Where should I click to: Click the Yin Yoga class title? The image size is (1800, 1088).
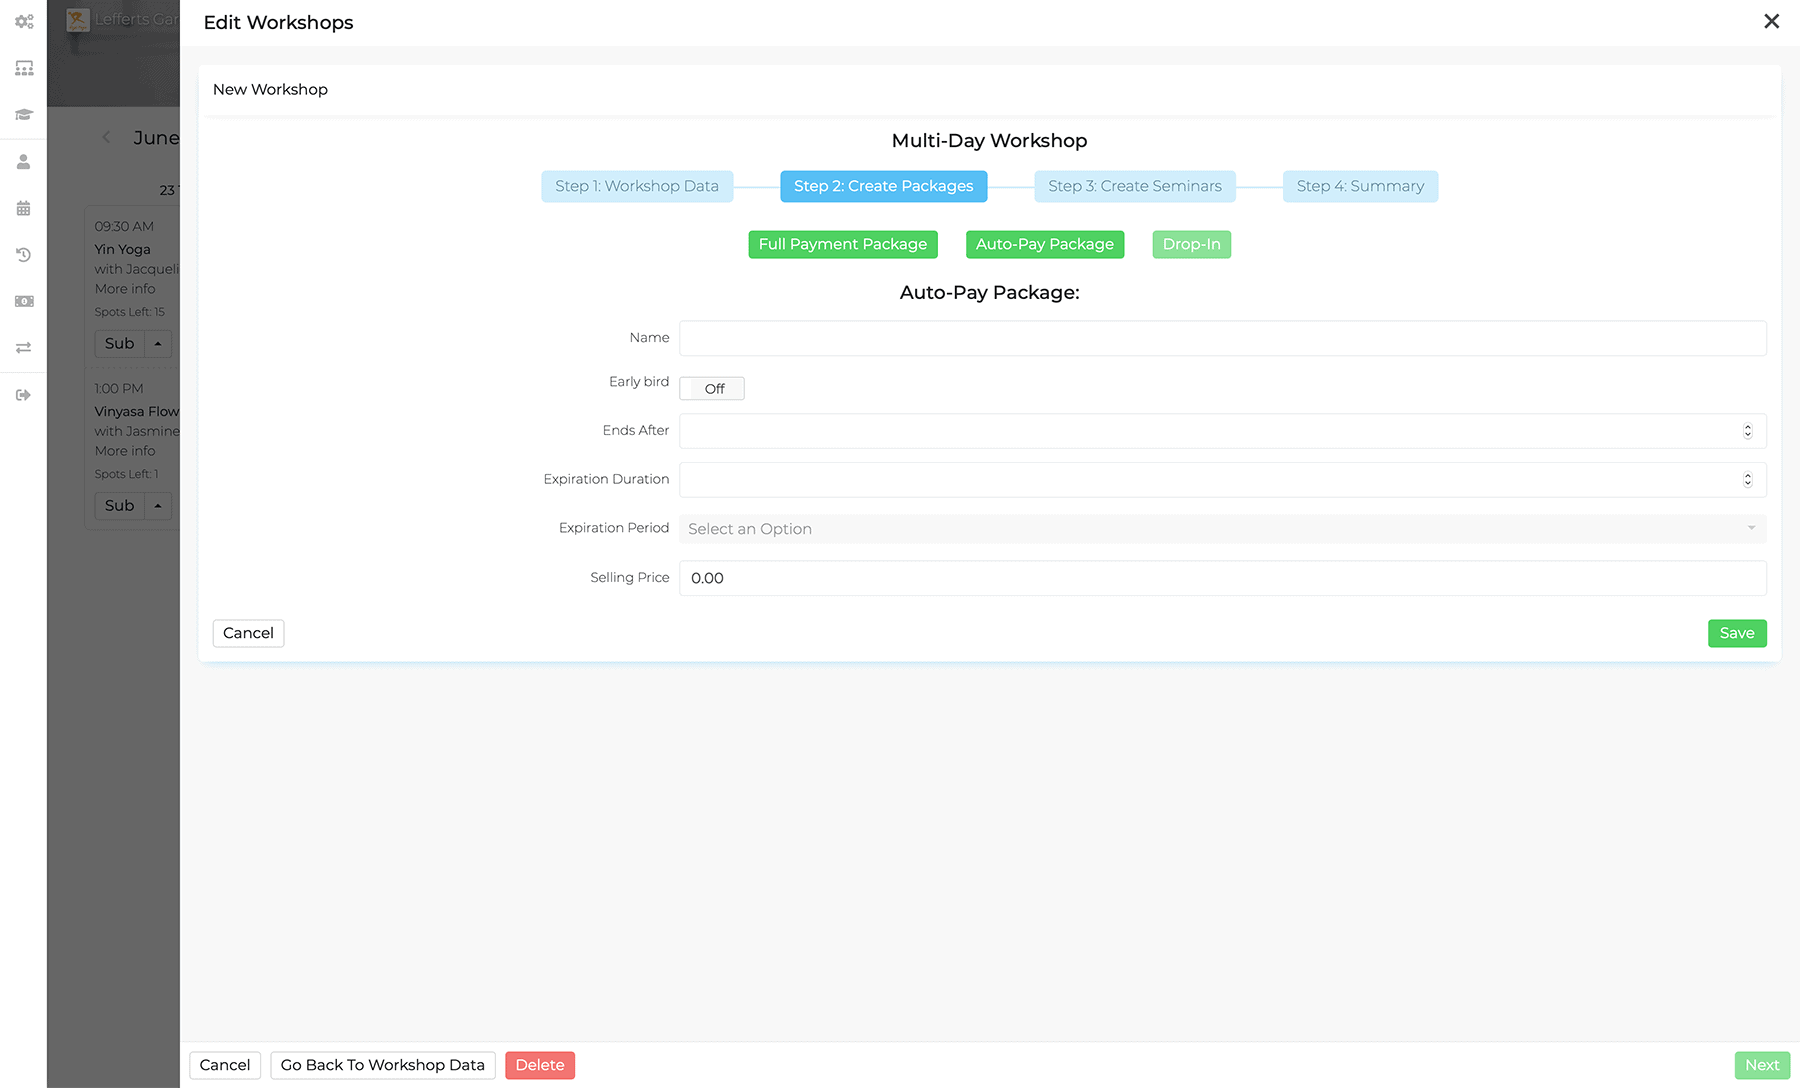point(123,249)
